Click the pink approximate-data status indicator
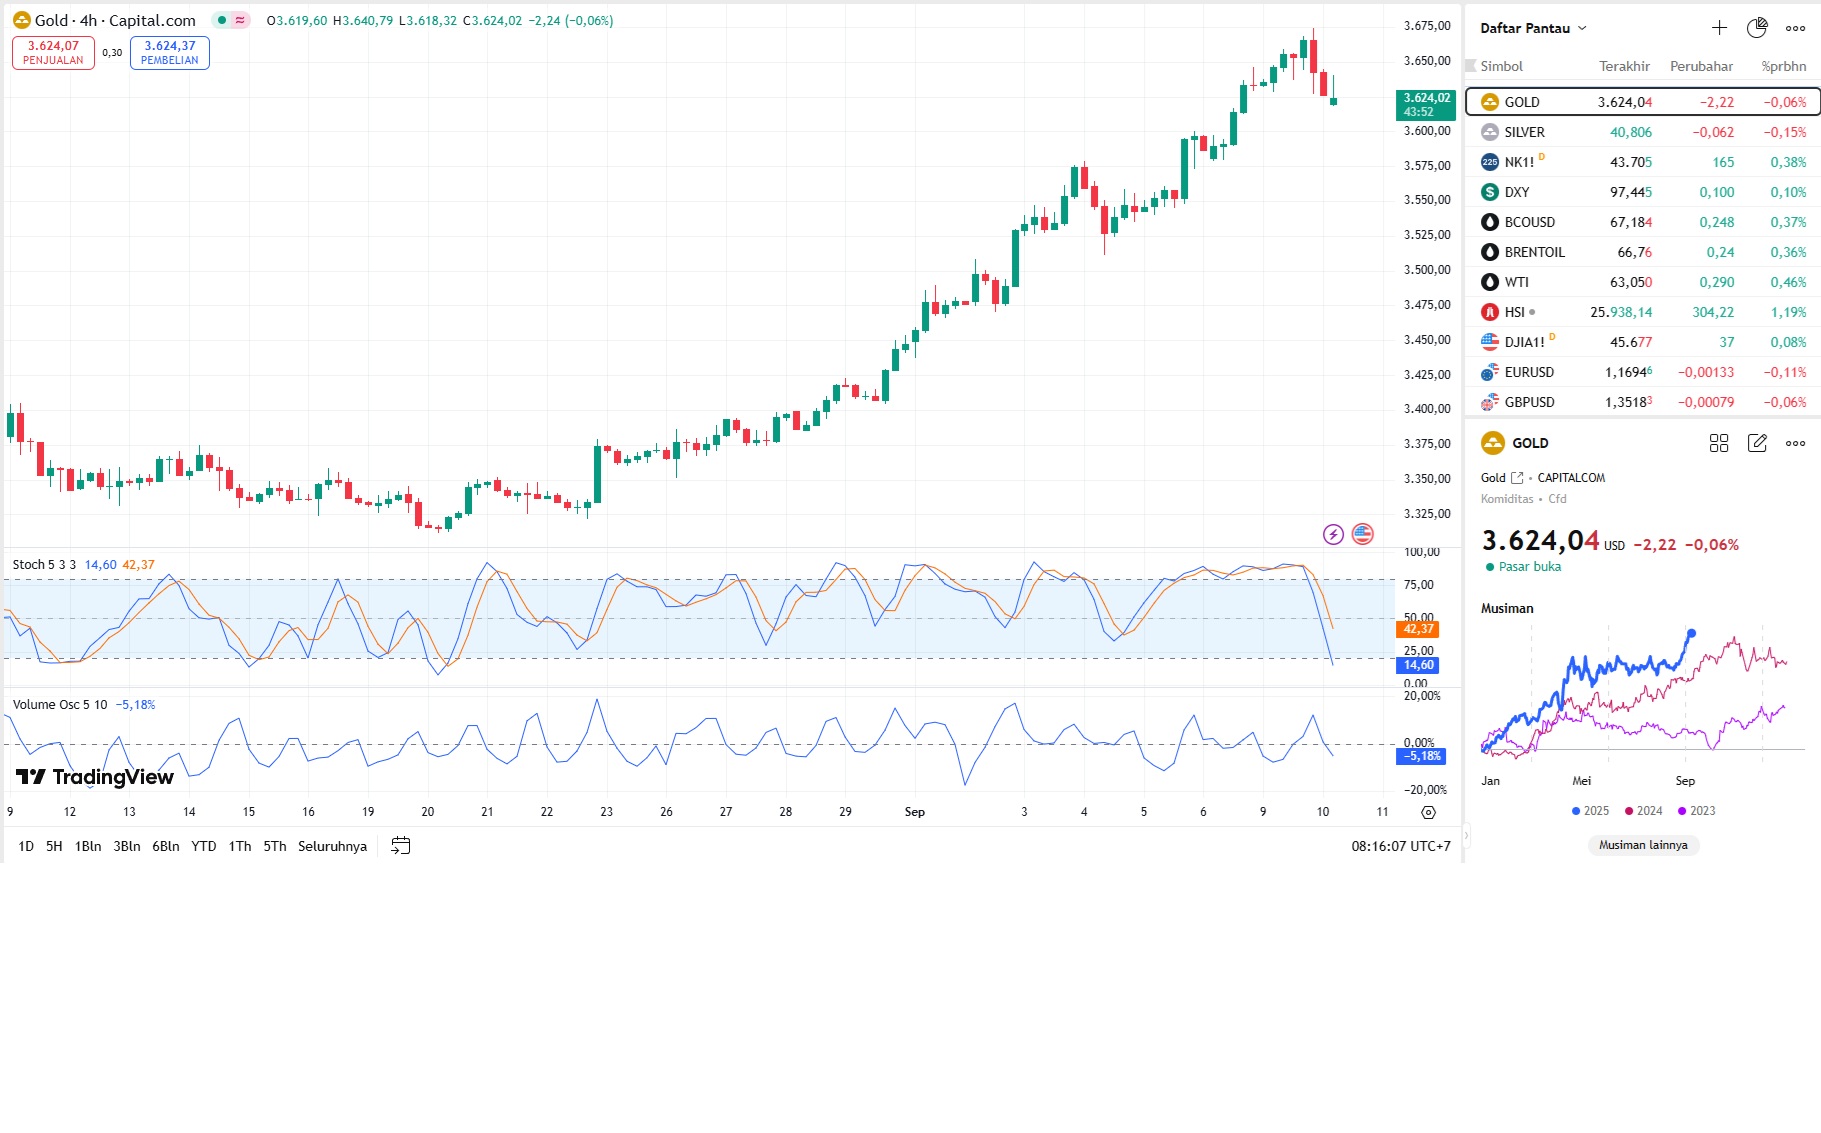Image resolution: width=1821 pixels, height=1133 pixels. pyautogui.click(x=240, y=20)
